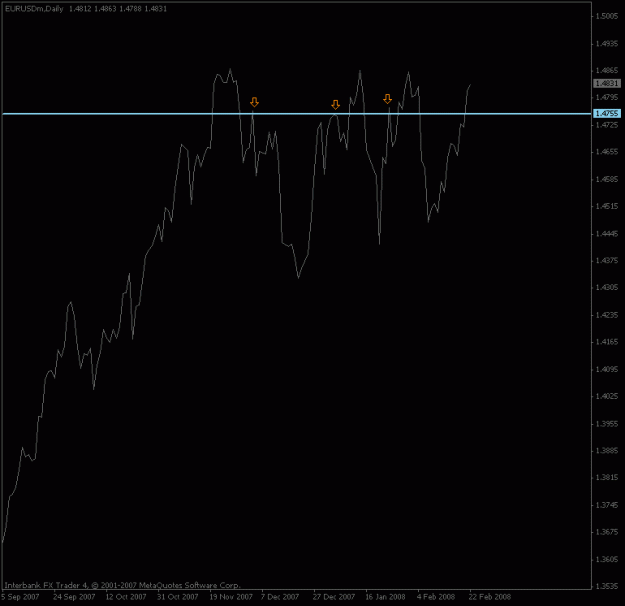The width and height of the screenshot is (625, 606).
Task: Click the 1.5005 price scale label
Action: [x=607, y=16]
